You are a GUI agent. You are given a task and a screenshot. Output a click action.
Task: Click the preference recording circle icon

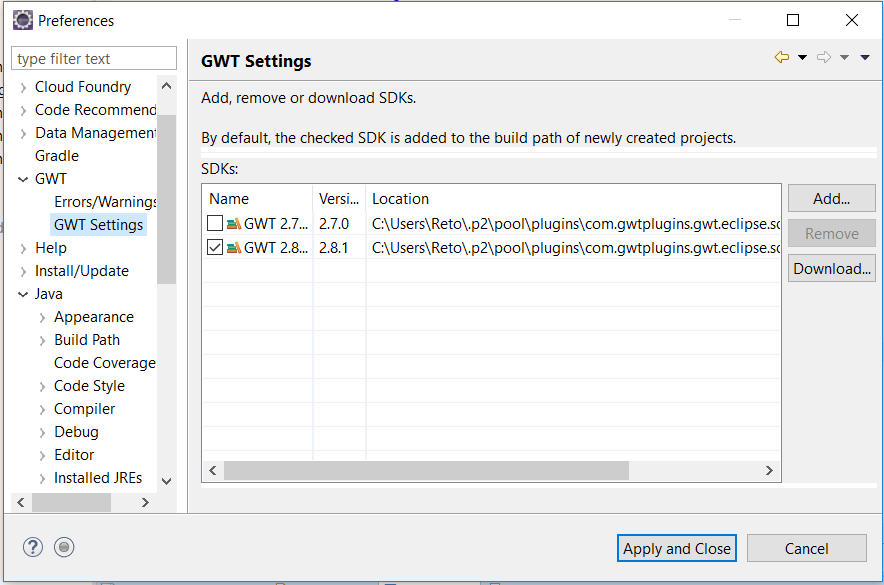coord(64,547)
